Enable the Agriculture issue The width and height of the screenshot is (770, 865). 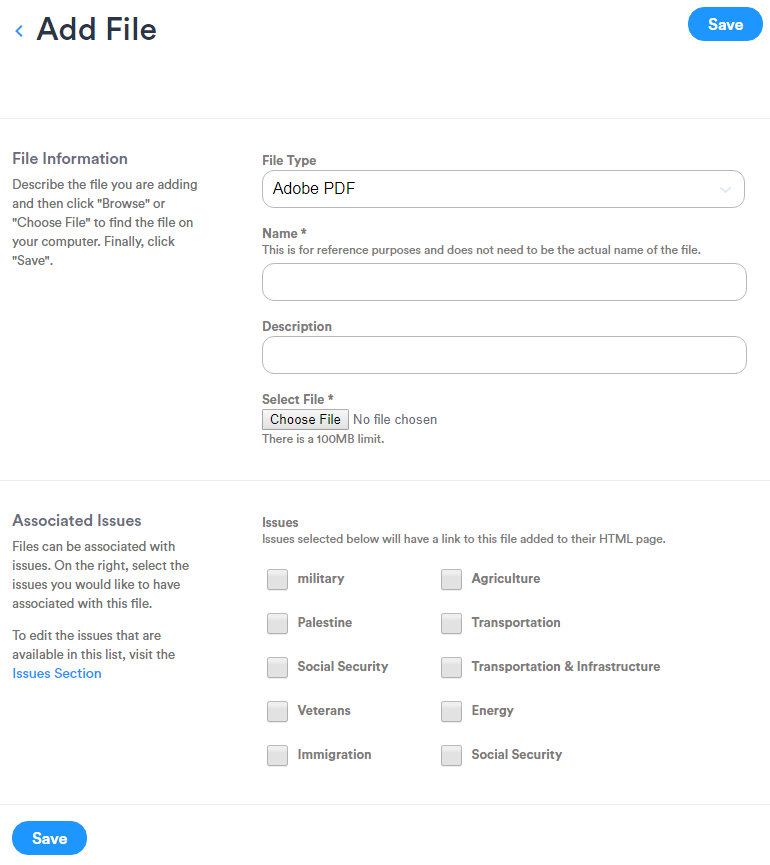pyautogui.click(x=451, y=579)
